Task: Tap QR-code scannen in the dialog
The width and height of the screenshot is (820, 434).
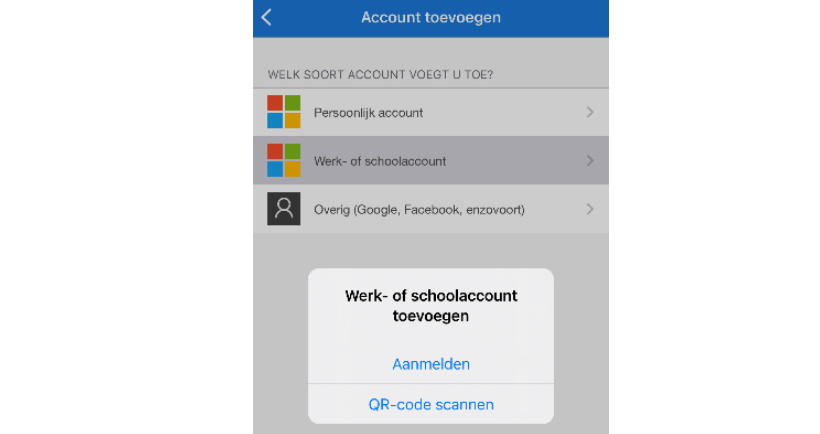Action: point(431,404)
